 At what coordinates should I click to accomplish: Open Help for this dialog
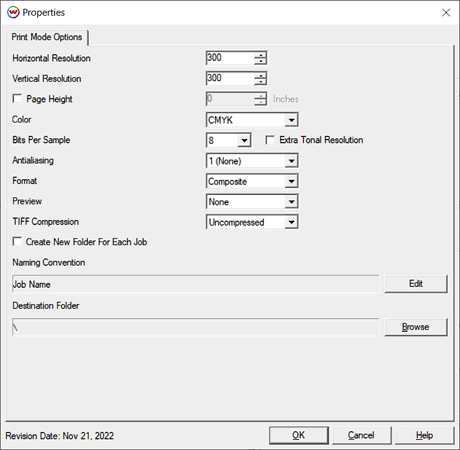click(x=424, y=435)
